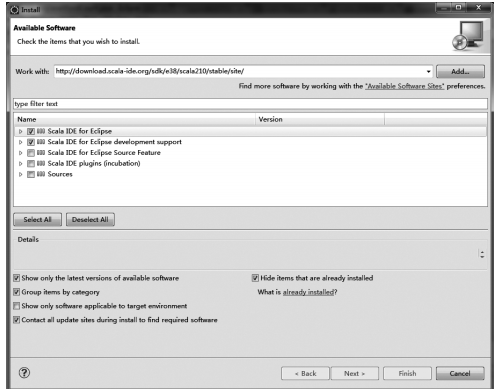Click the Name column header

(x=134, y=119)
